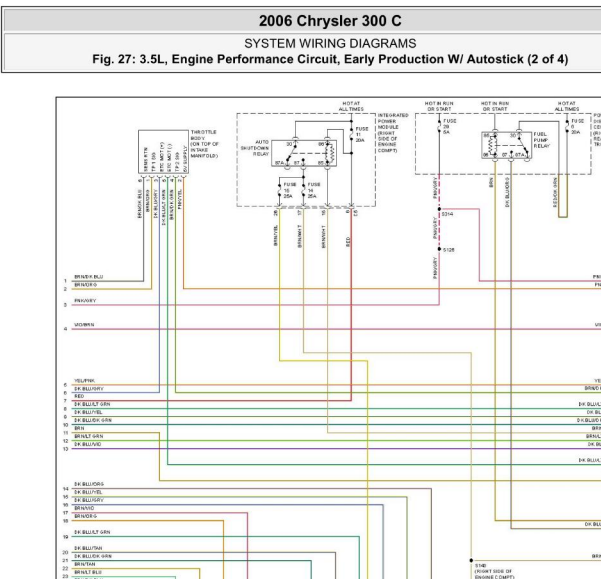Click "DK BLU/YEL" label on wire row 9
Image resolution: width=601 pixels, height=579 pixels.
tap(88, 412)
